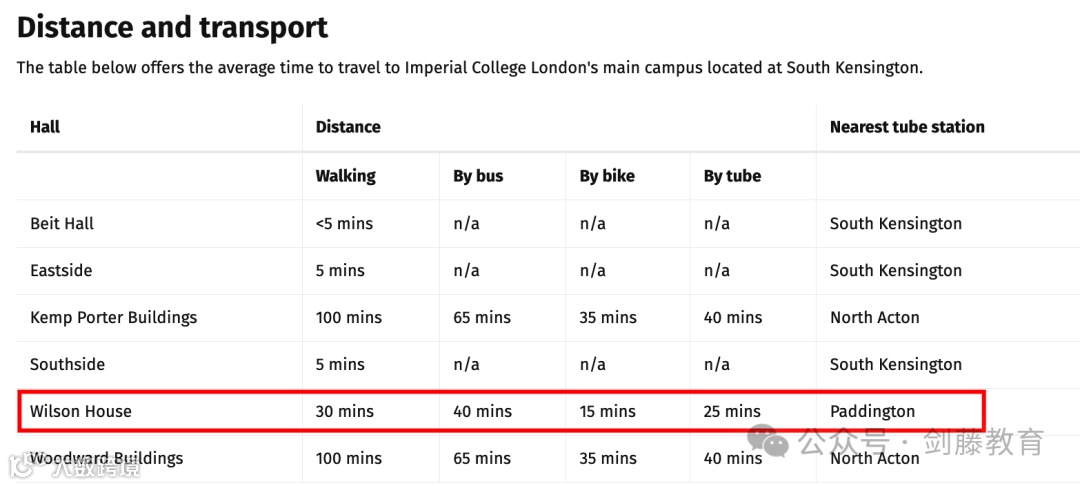Click the "By bus" sub-header
Viewport: 1080px width, 486px height.
[x=478, y=176]
